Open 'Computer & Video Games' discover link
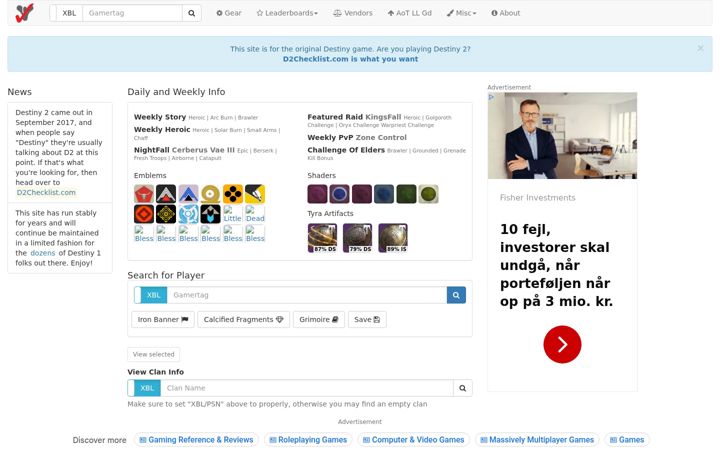This screenshot has height=450, width=720. [x=414, y=440]
